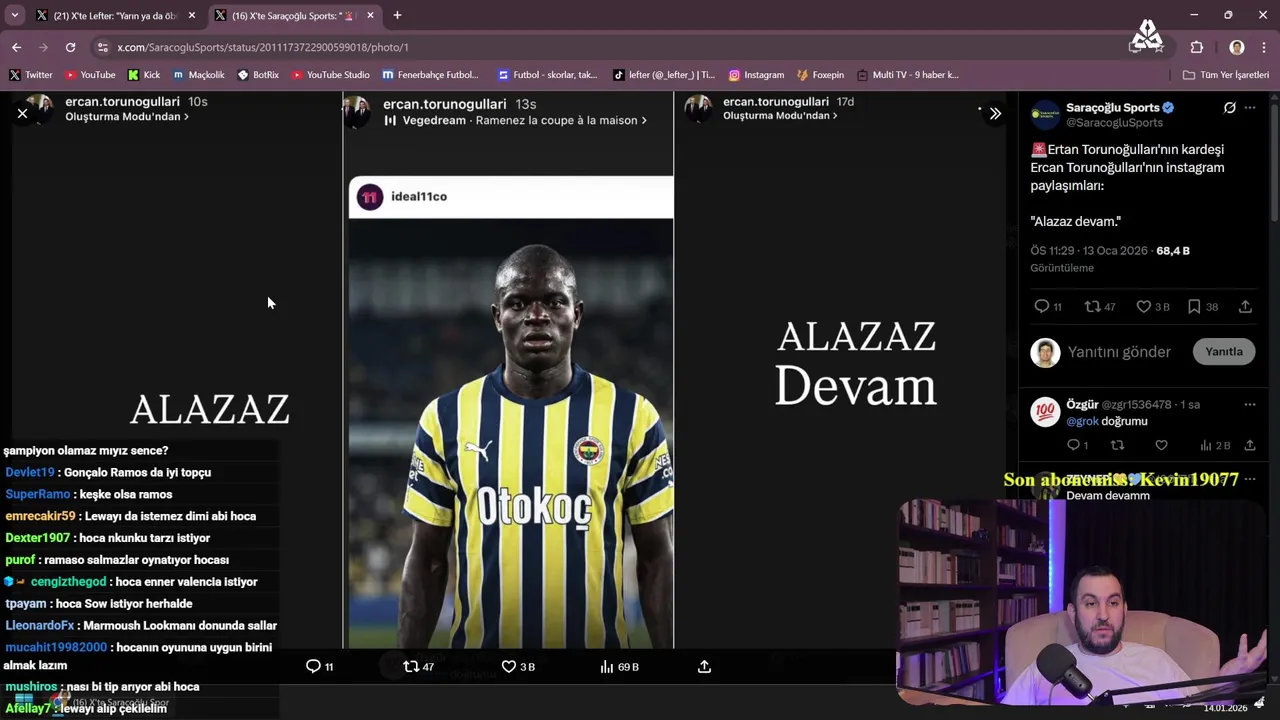Viewport: 1280px width, 720px height.
Task: Collapse the tweet side panel with double chevron
Action: [995, 113]
